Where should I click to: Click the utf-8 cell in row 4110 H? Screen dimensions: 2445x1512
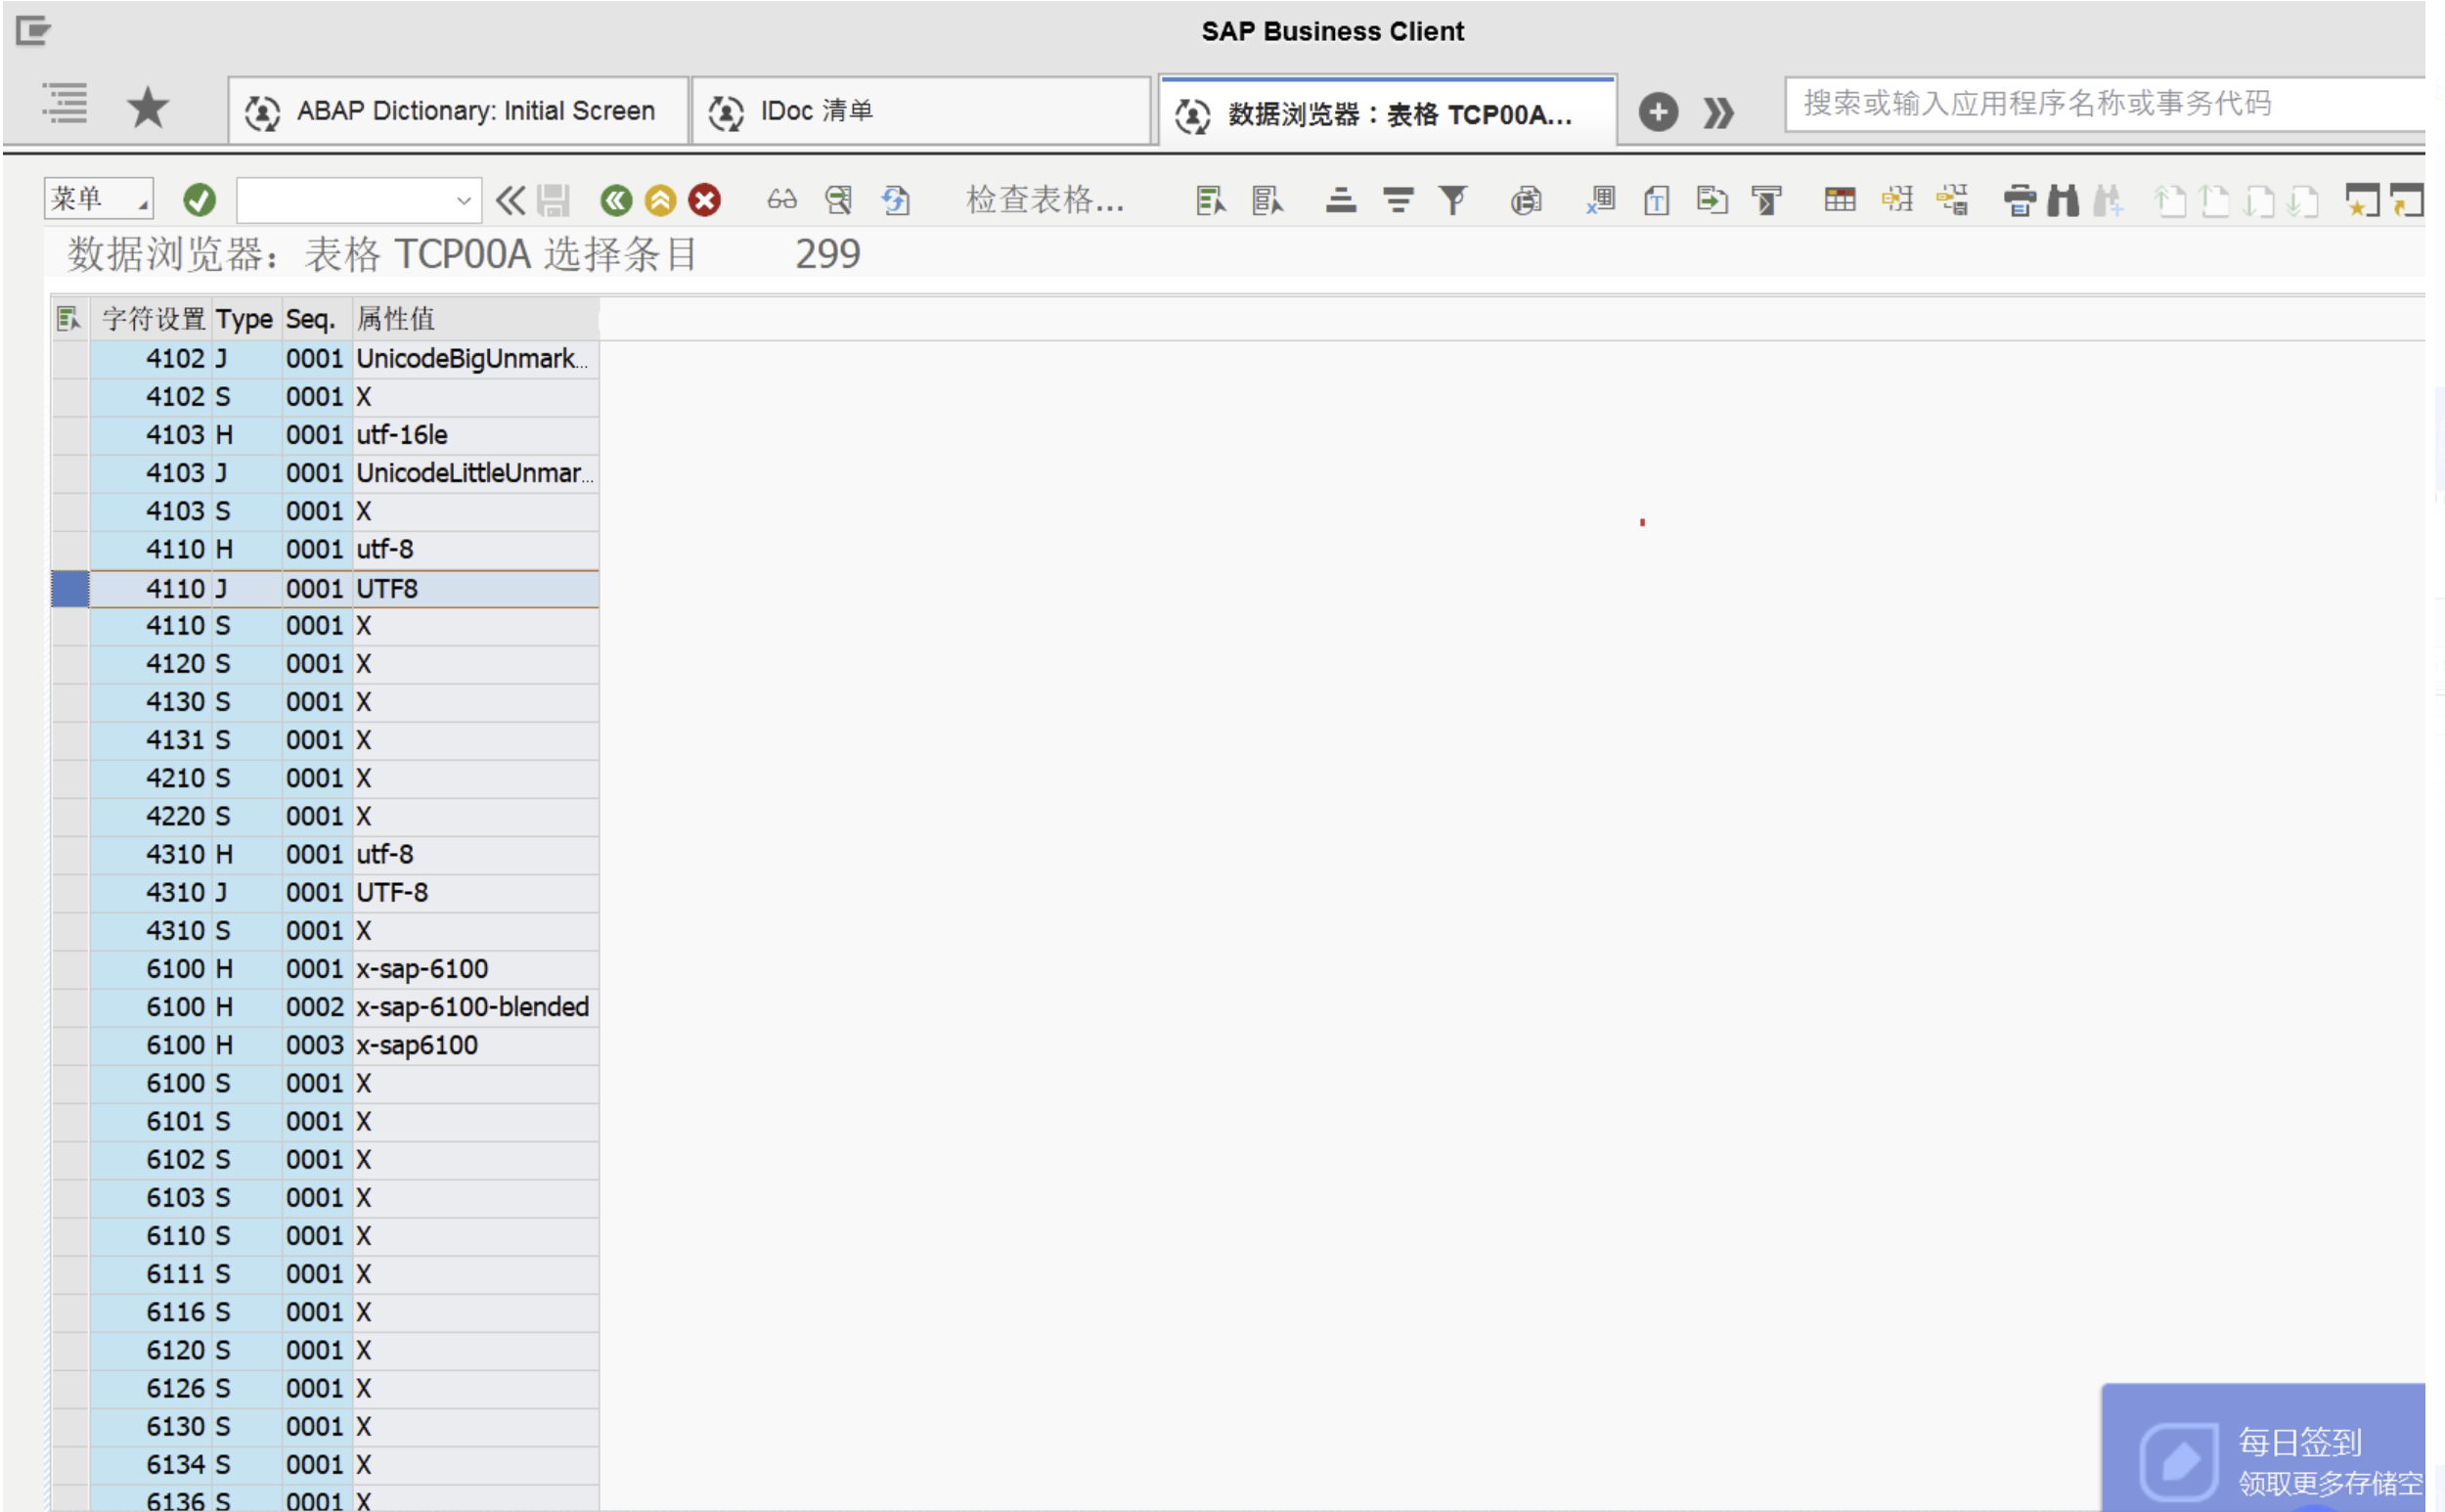click(x=475, y=549)
